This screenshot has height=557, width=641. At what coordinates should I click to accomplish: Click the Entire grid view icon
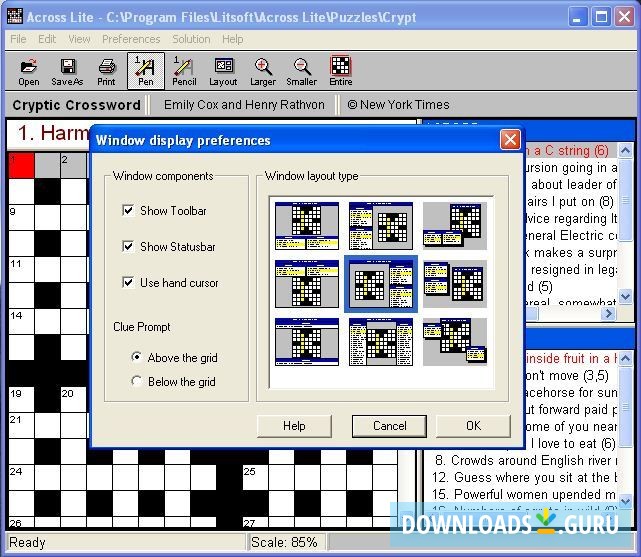[x=341, y=71]
